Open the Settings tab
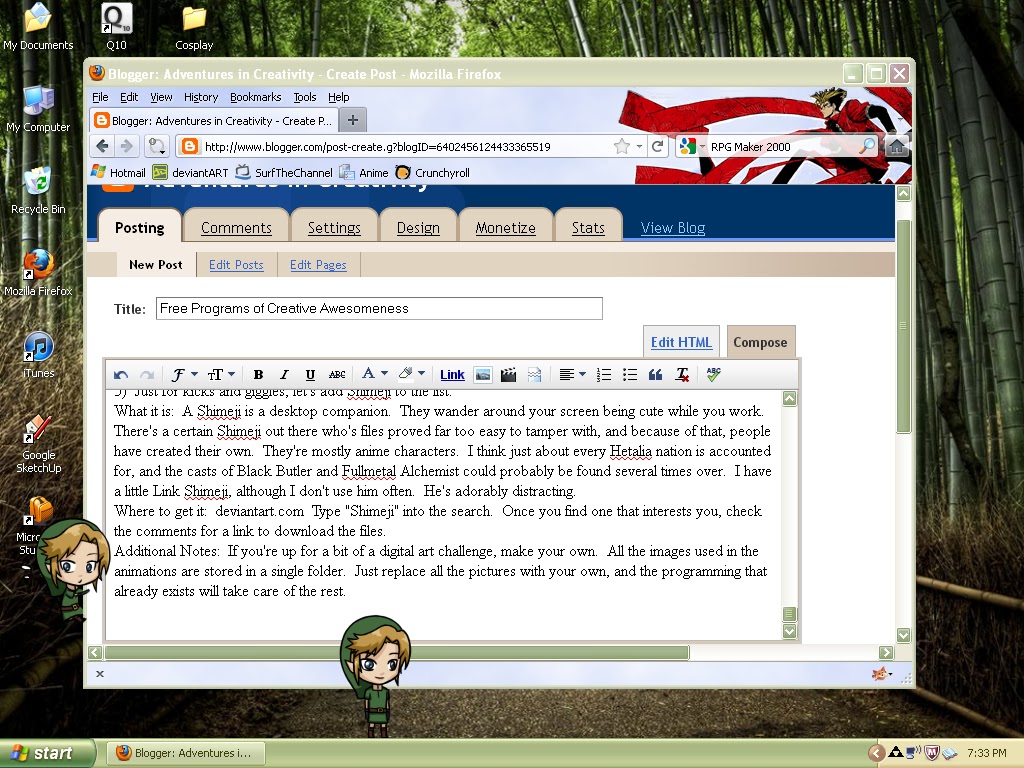Image resolution: width=1024 pixels, height=768 pixels. (x=334, y=227)
